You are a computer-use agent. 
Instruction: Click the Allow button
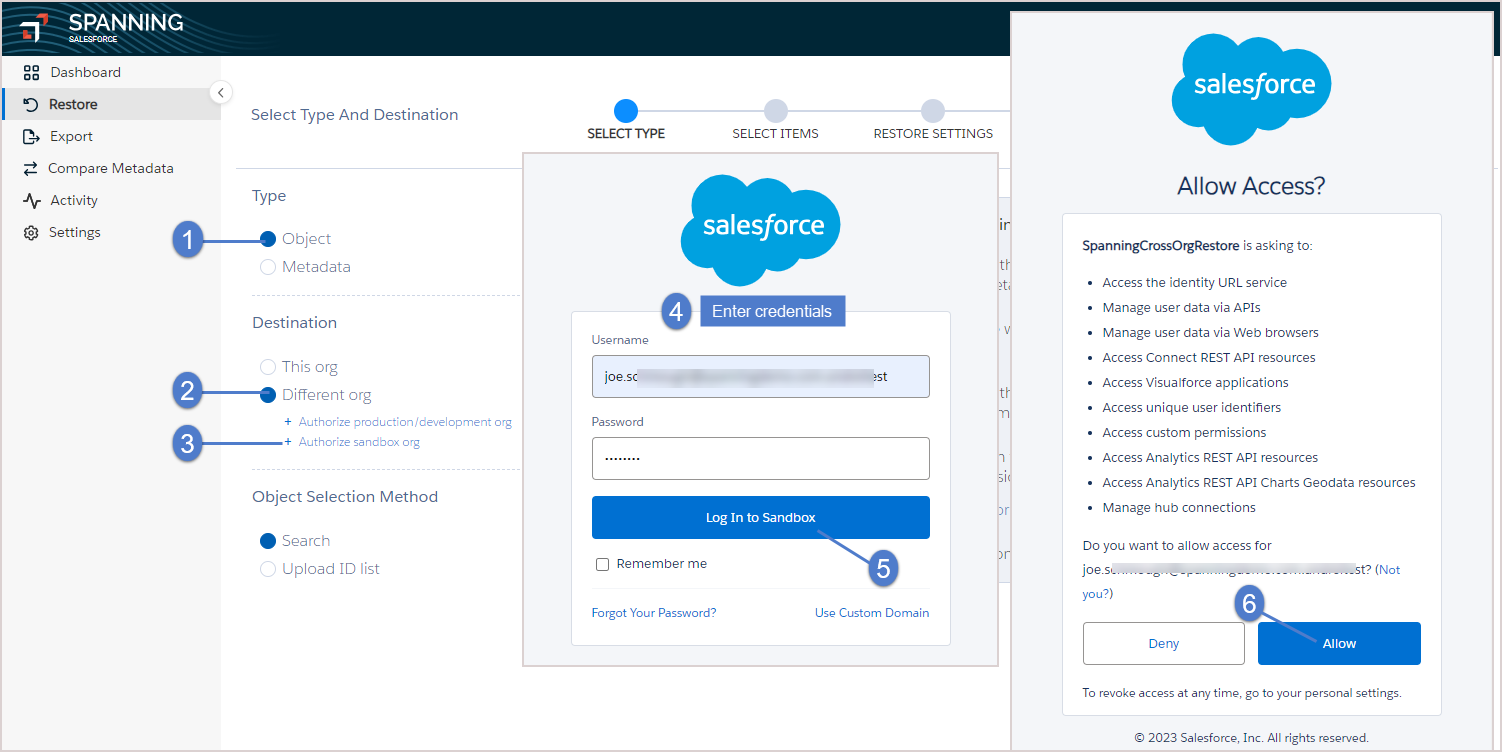tap(1339, 643)
